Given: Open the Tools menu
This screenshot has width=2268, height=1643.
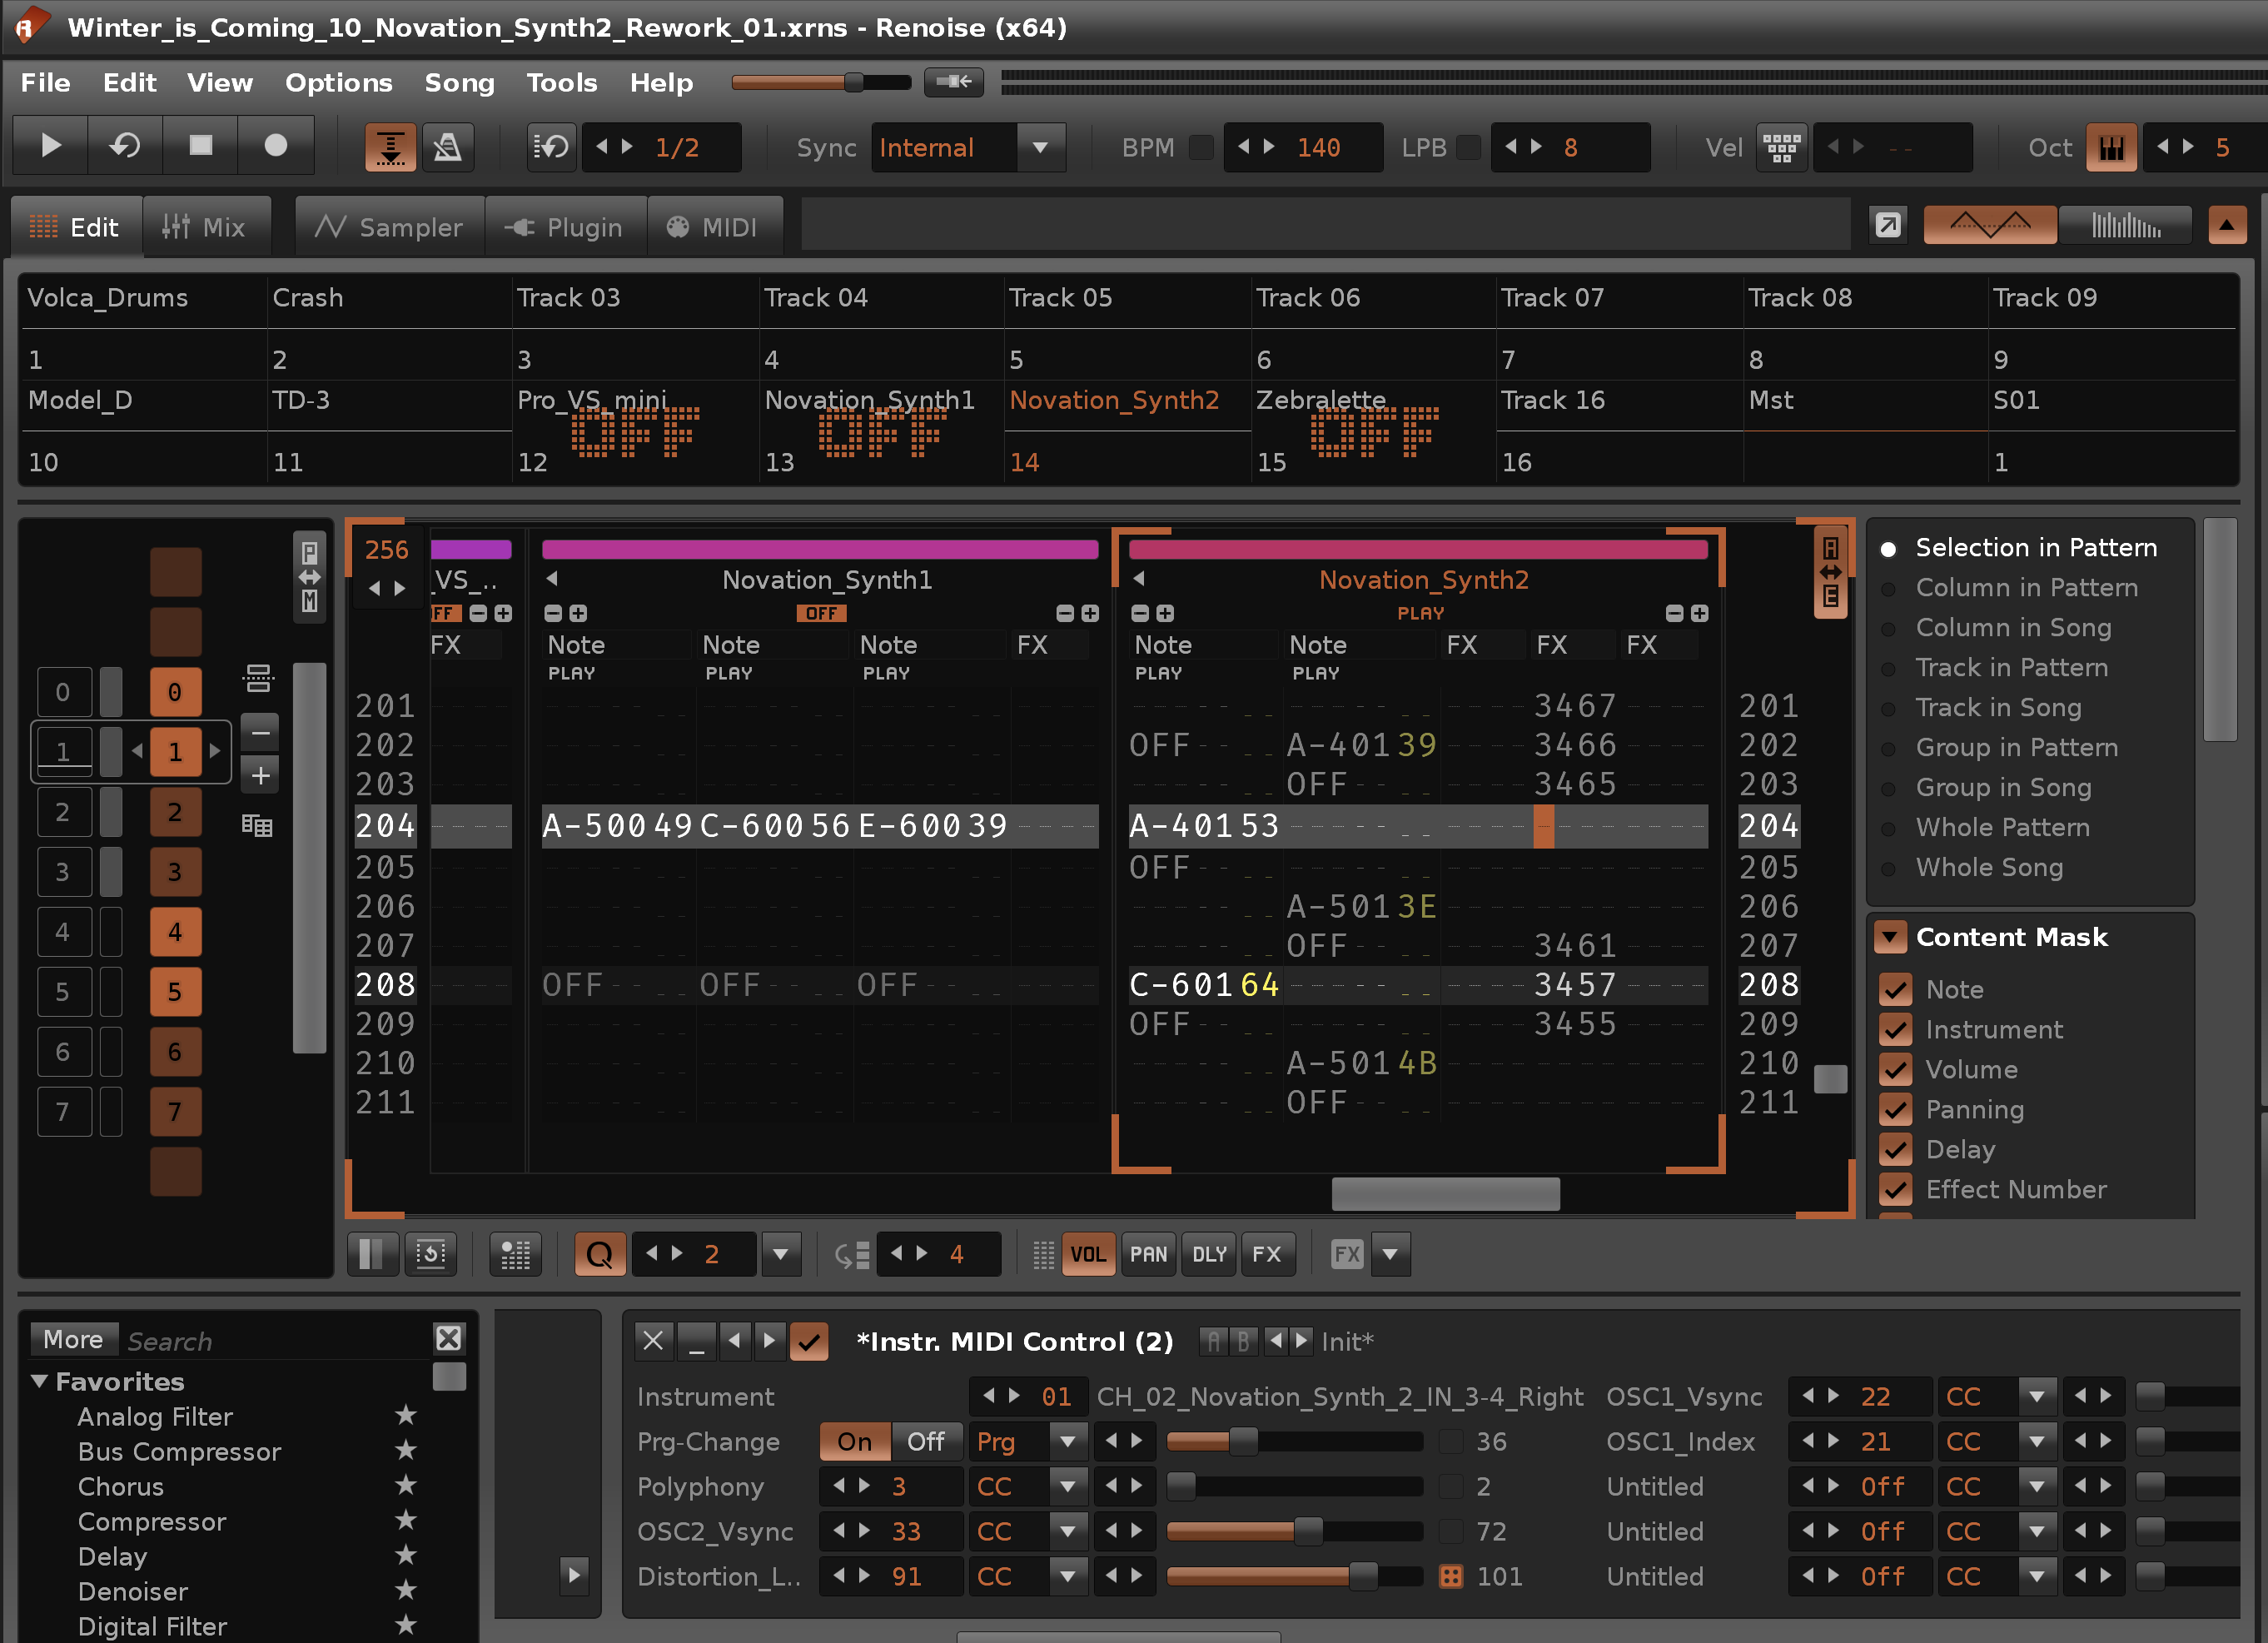Looking at the screenshot, I should (x=561, y=83).
